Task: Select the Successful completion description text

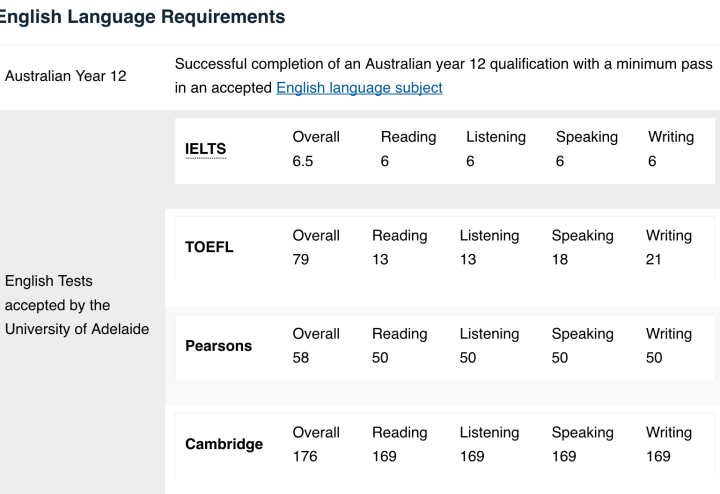Action: pos(444,76)
